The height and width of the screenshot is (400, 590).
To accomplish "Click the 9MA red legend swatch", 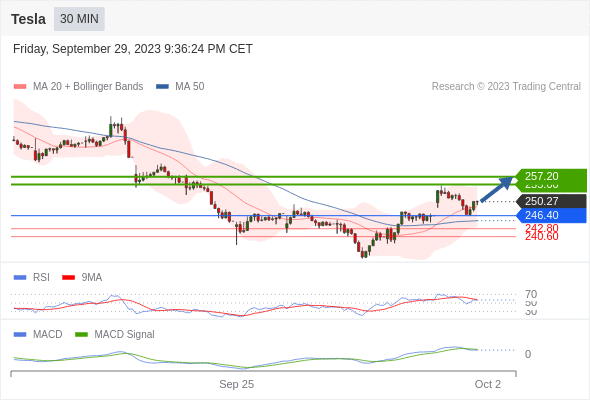I will 68,278.
